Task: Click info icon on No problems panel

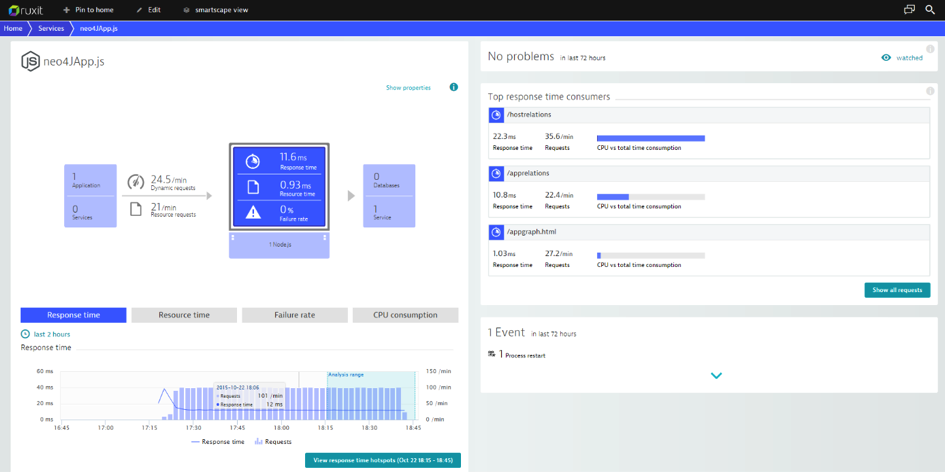Action: click(930, 49)
